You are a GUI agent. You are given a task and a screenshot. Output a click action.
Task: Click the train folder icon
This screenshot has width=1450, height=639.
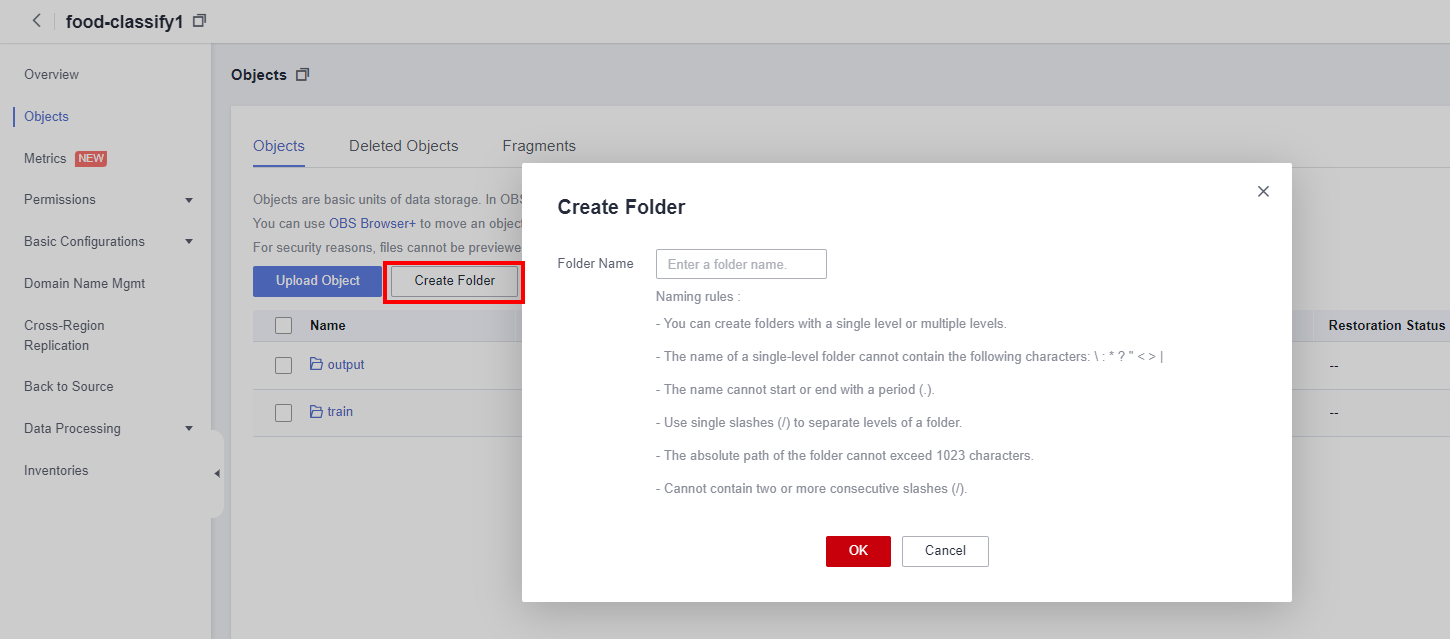tap(316, 412)
